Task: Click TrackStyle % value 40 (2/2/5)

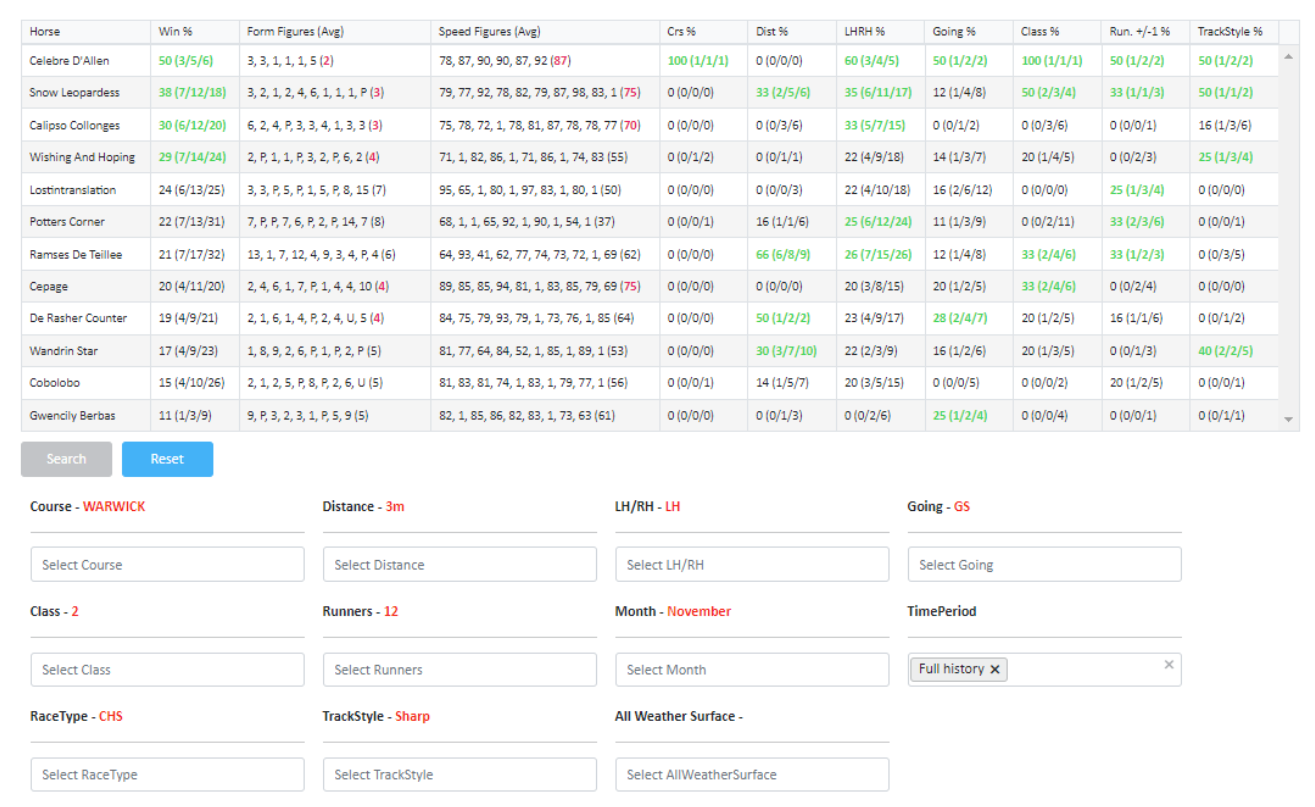Action: click(1225, 351)
